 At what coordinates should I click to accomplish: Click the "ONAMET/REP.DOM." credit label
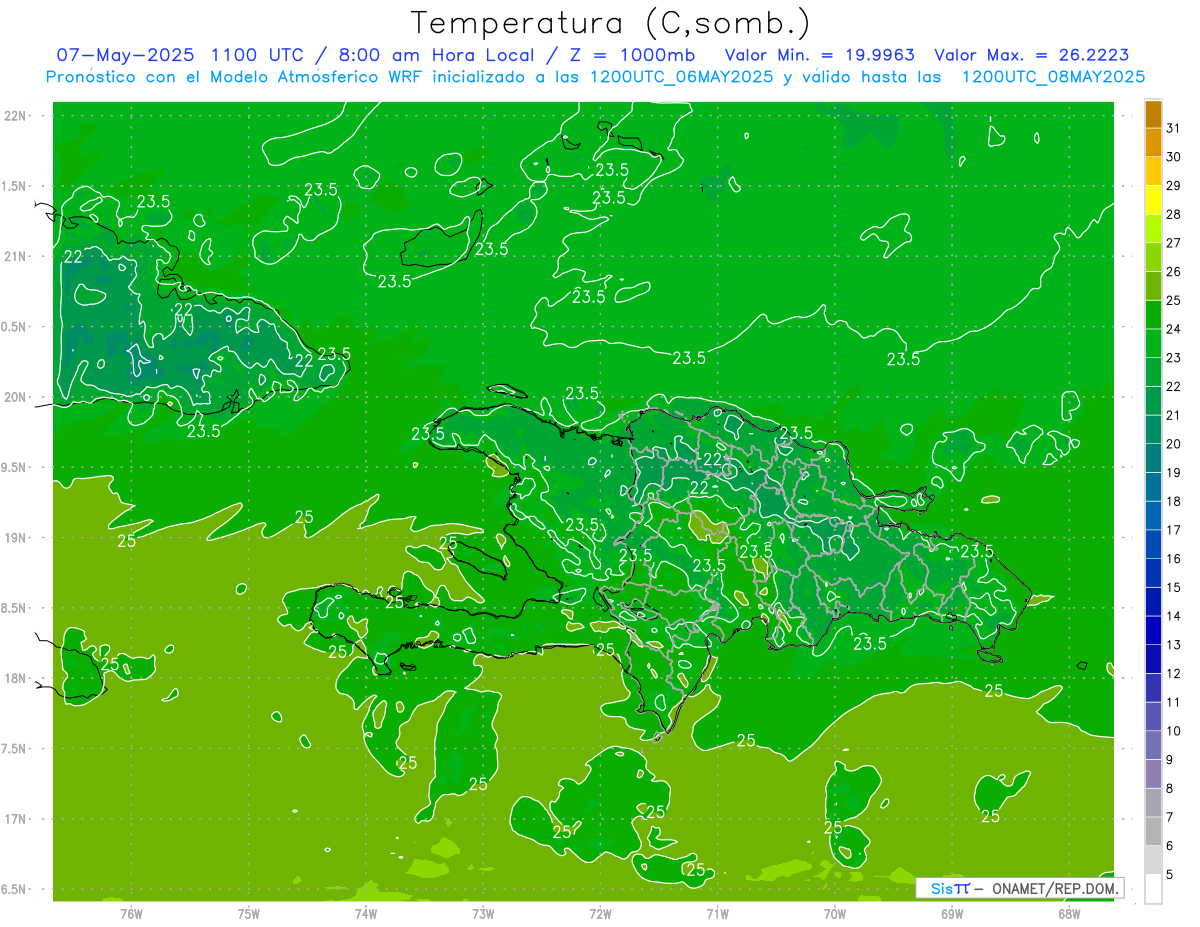pos(1054,888)
